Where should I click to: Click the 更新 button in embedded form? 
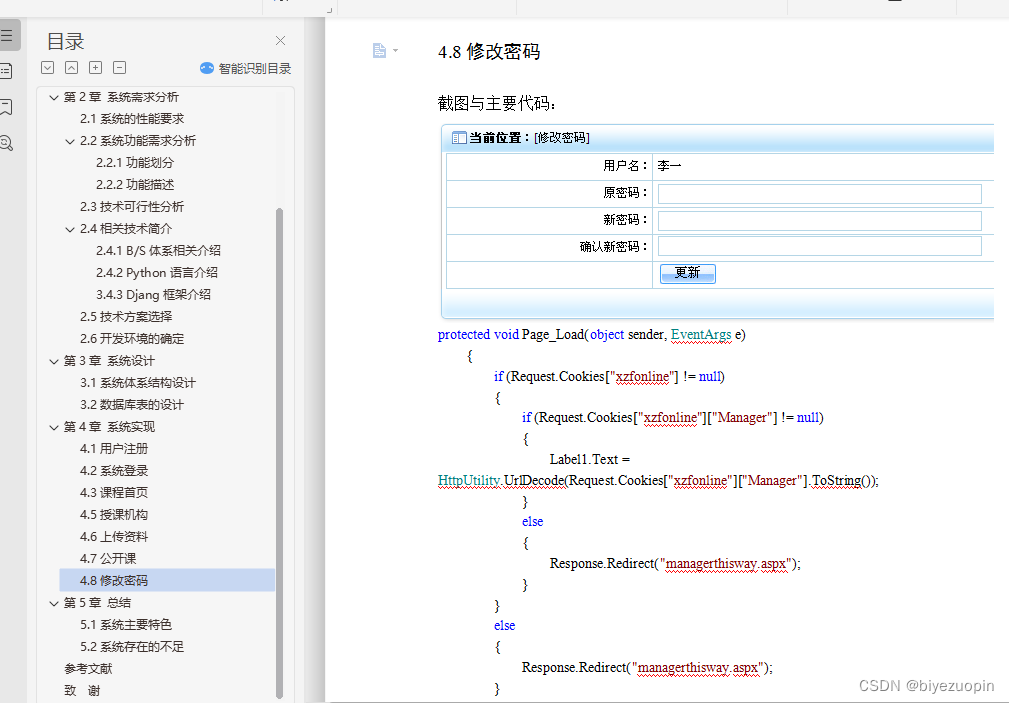[687, 274]
